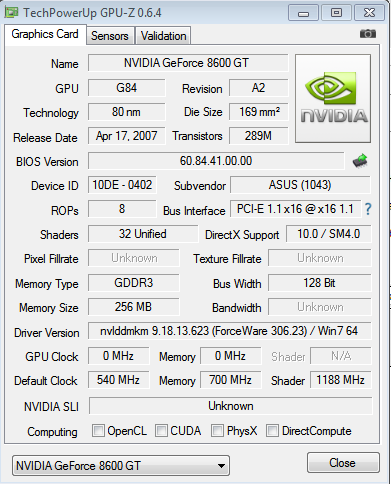Select the Technology value 80 nm

pos(127,112)
